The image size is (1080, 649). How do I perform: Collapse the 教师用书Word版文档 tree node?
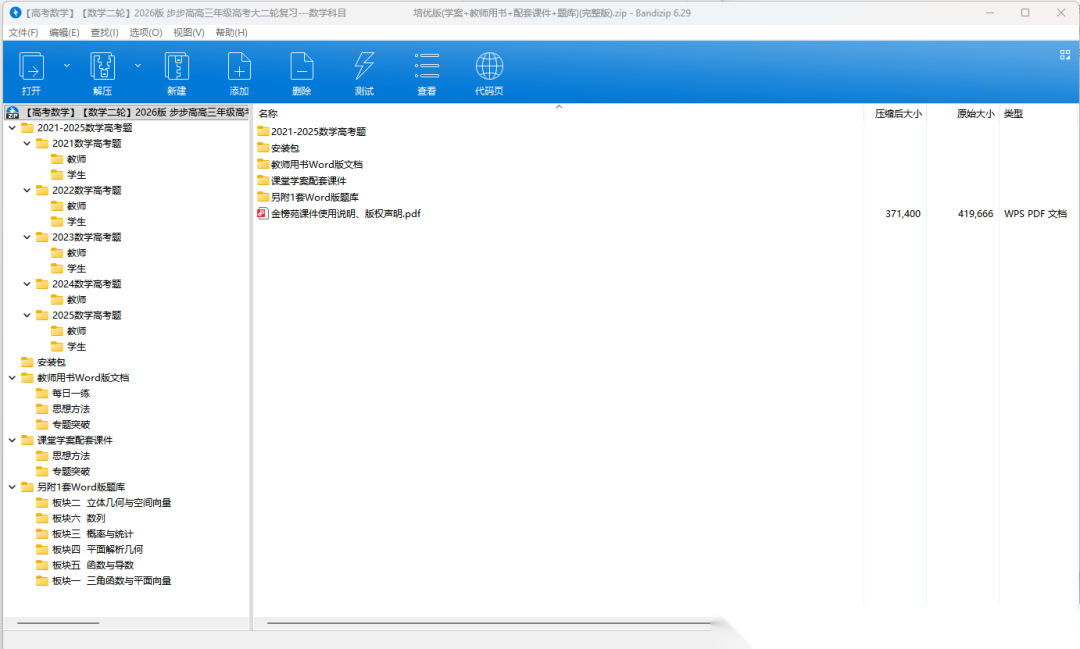click(12, 378)
